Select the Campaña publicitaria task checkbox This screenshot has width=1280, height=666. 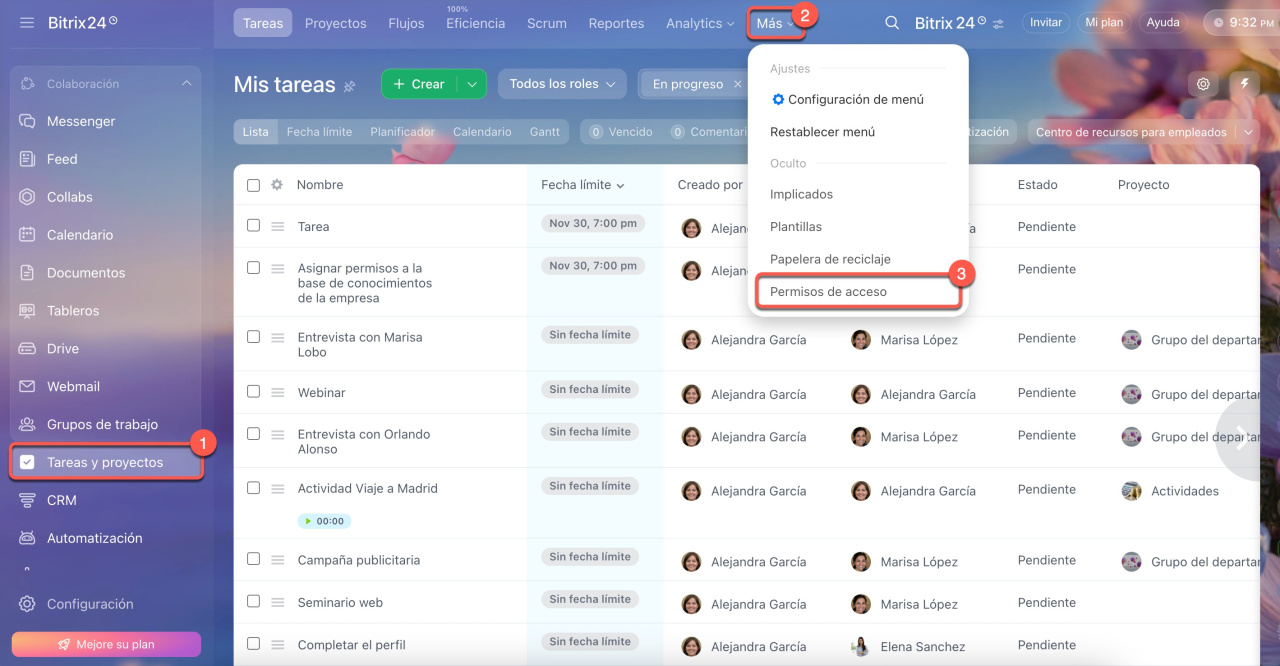[x=253, y=559]
